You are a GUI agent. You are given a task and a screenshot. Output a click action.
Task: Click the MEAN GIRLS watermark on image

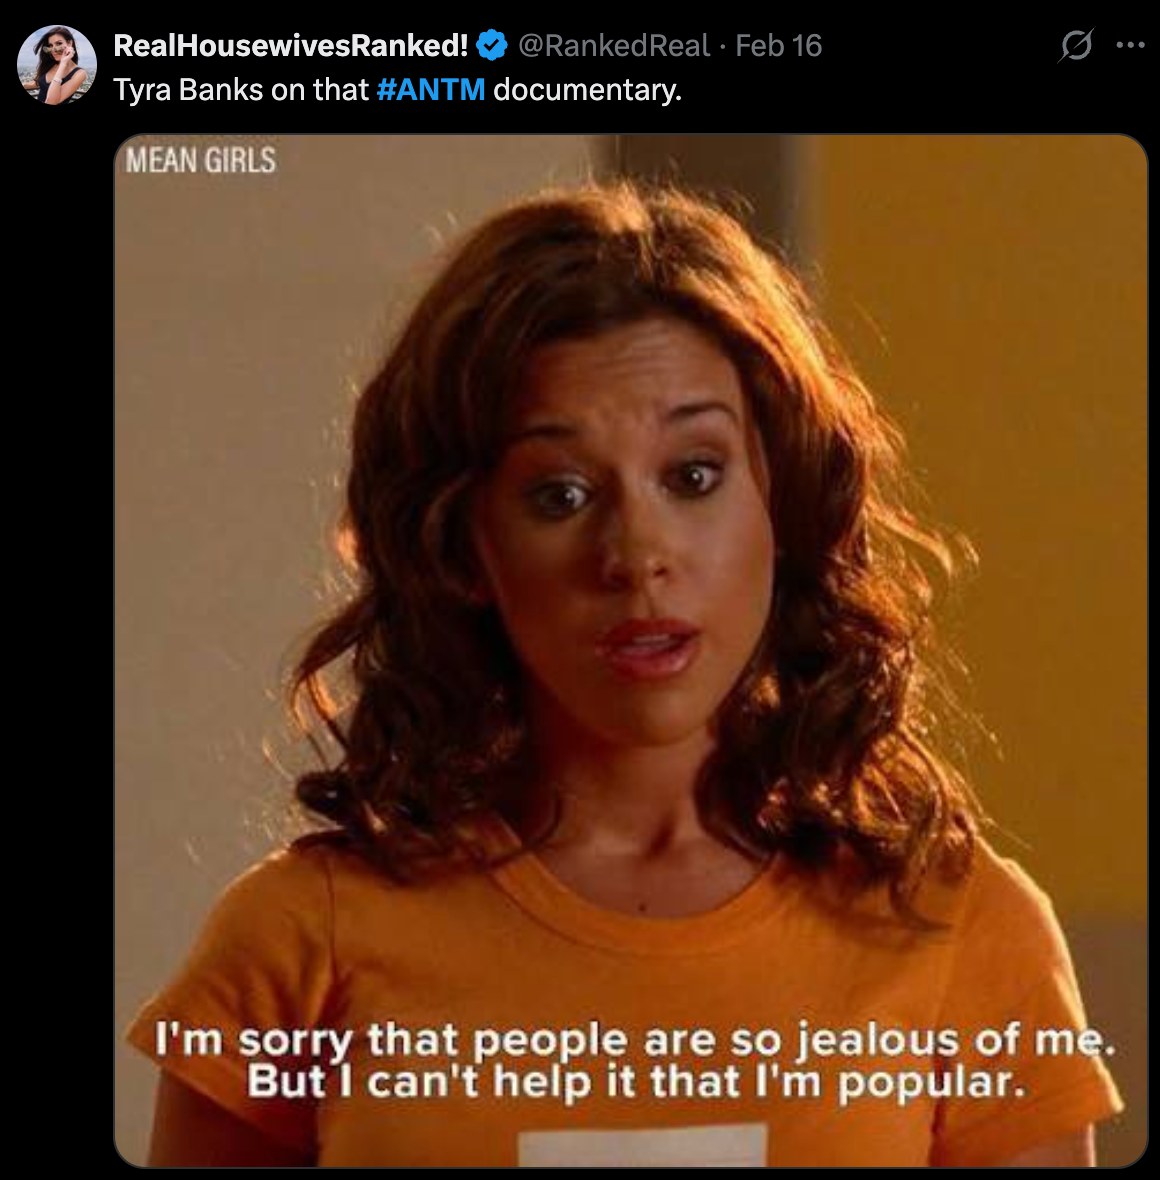(201, 160)
